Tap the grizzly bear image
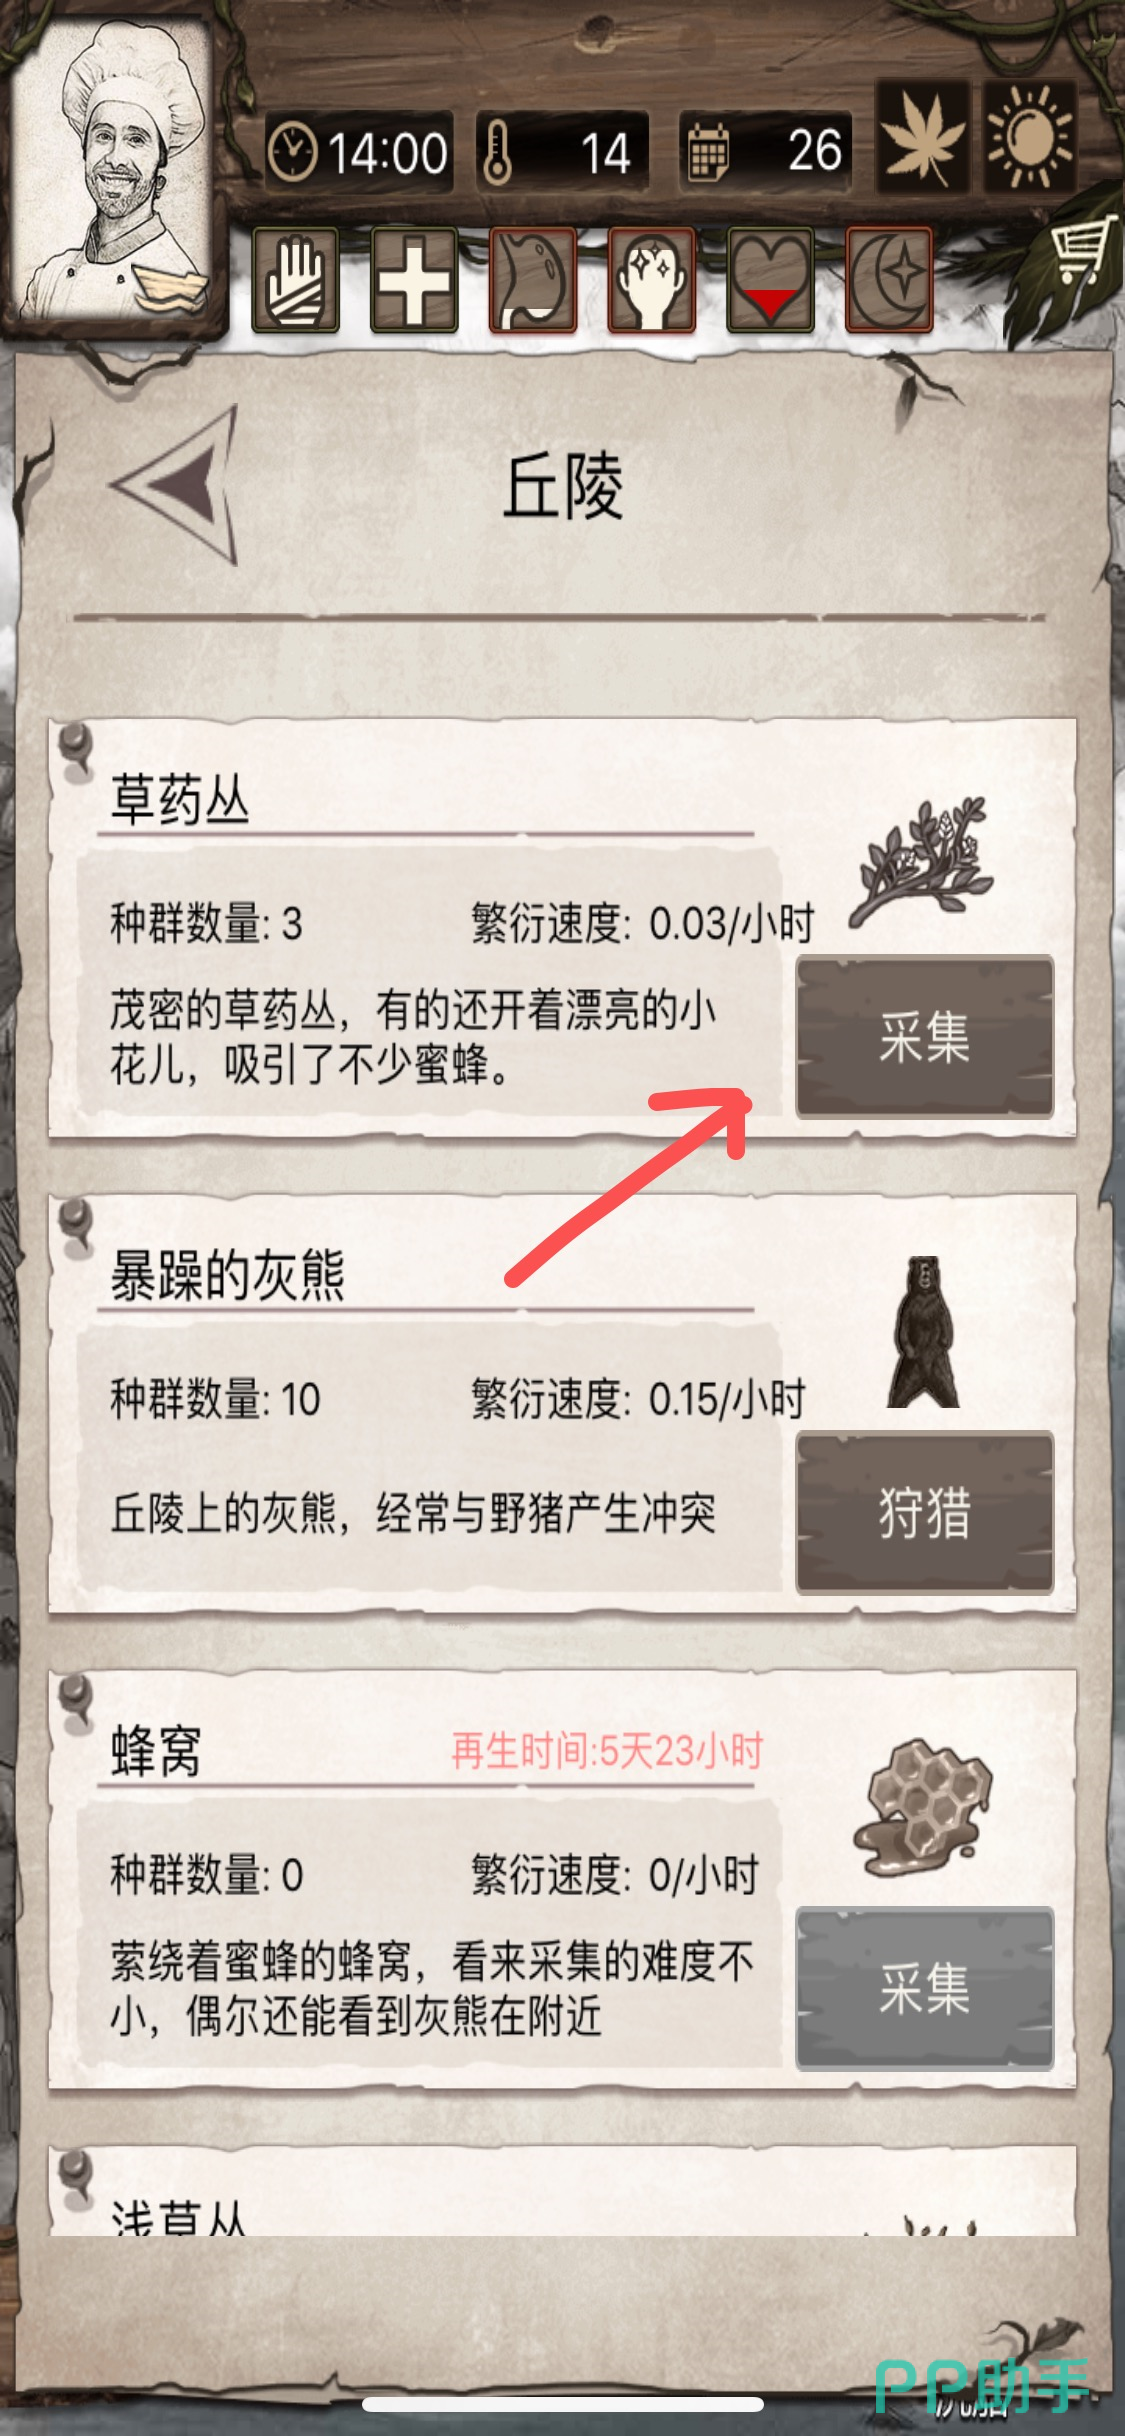Screen dimensions: 1125x2436 tap(922, 1332)
